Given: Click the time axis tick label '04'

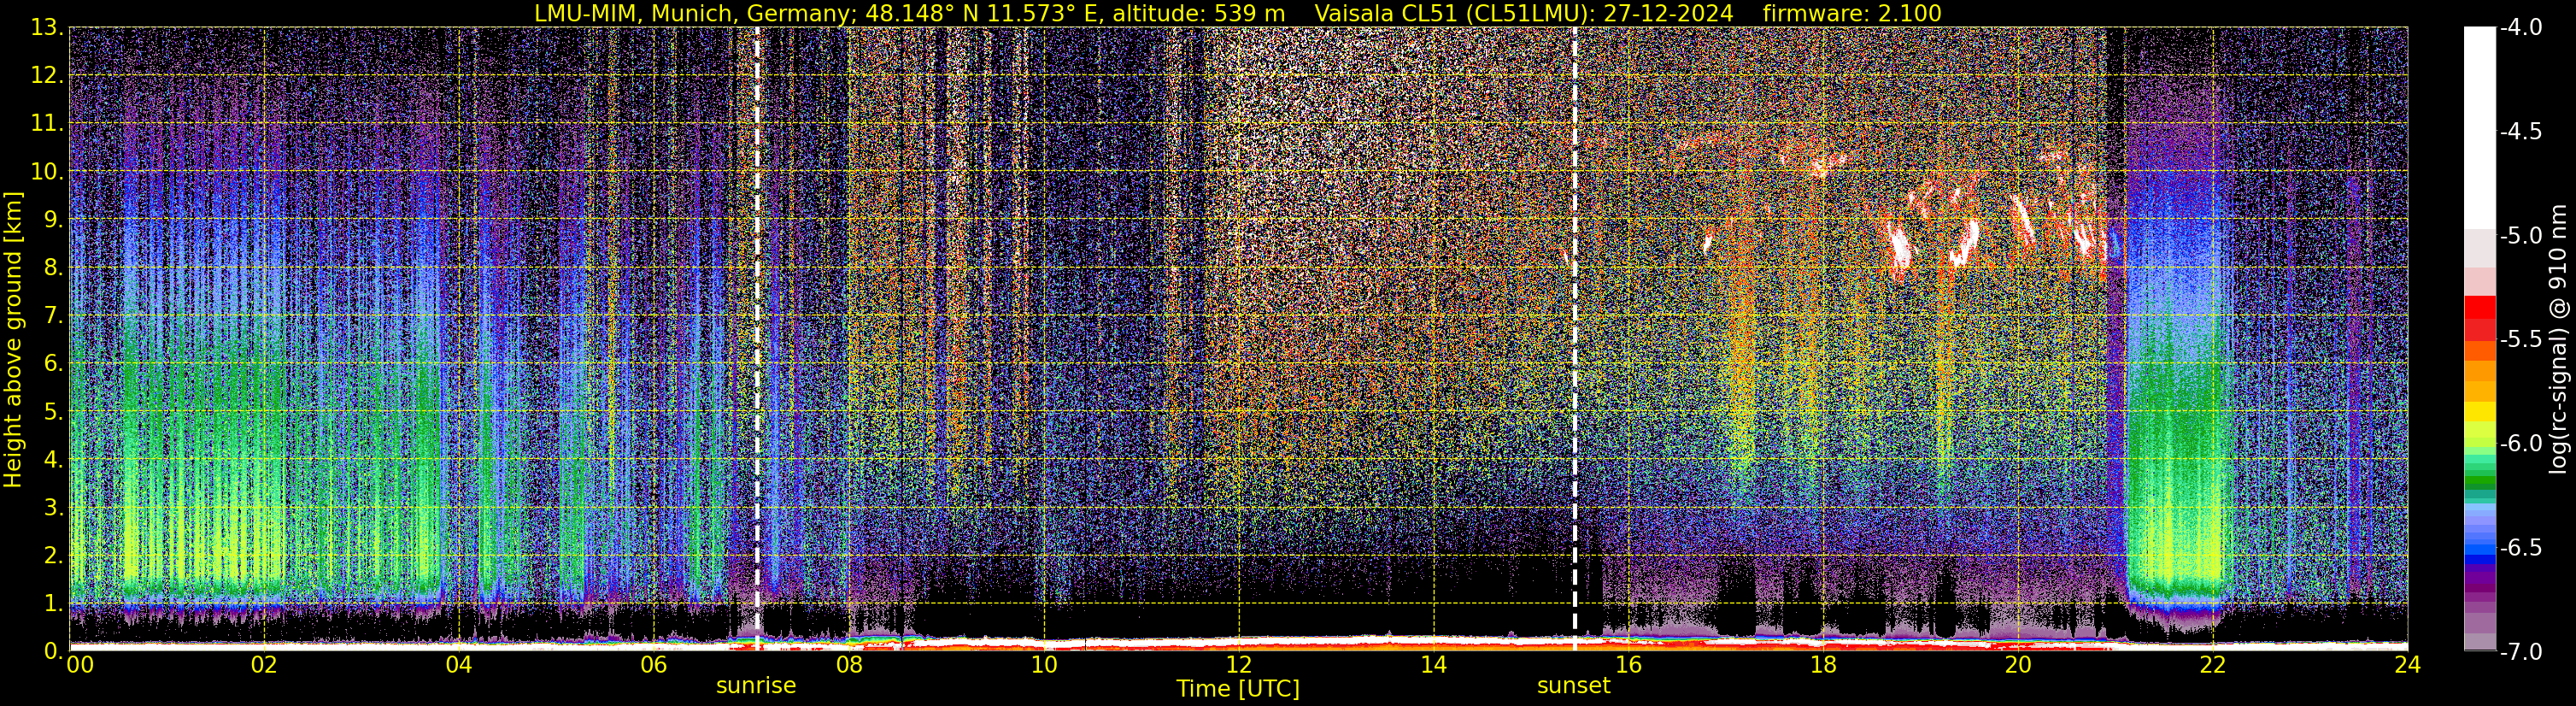Looking at the screenshot, I should click(x=458, y=665).
